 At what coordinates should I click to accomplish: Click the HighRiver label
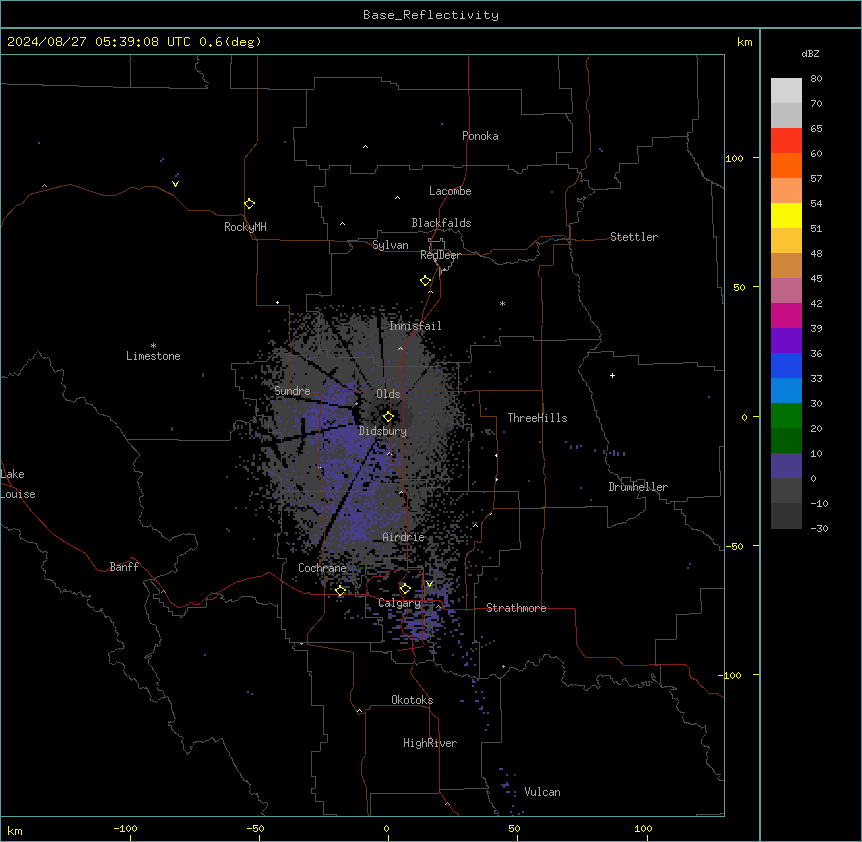point(430,743)
